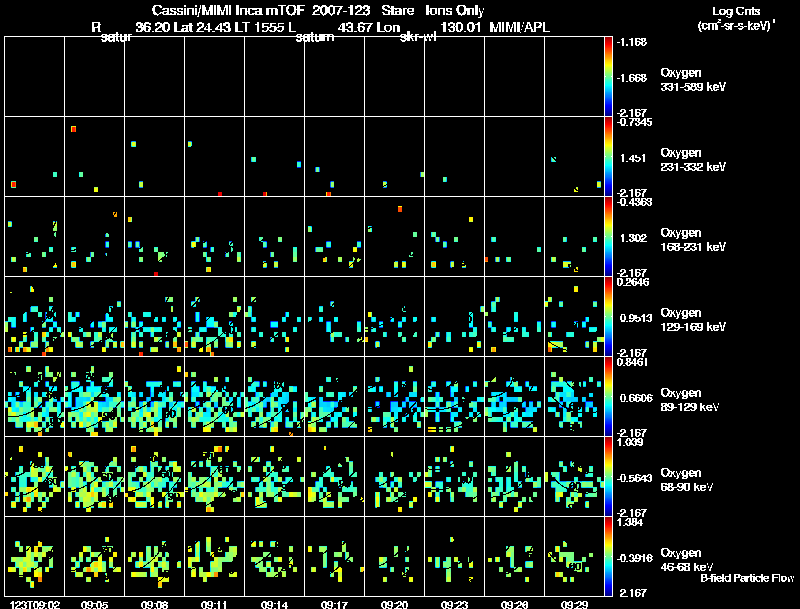Click the color bar for Oxygen 331-589 keV
Viewport: 800px width, 609px height.
608,77
